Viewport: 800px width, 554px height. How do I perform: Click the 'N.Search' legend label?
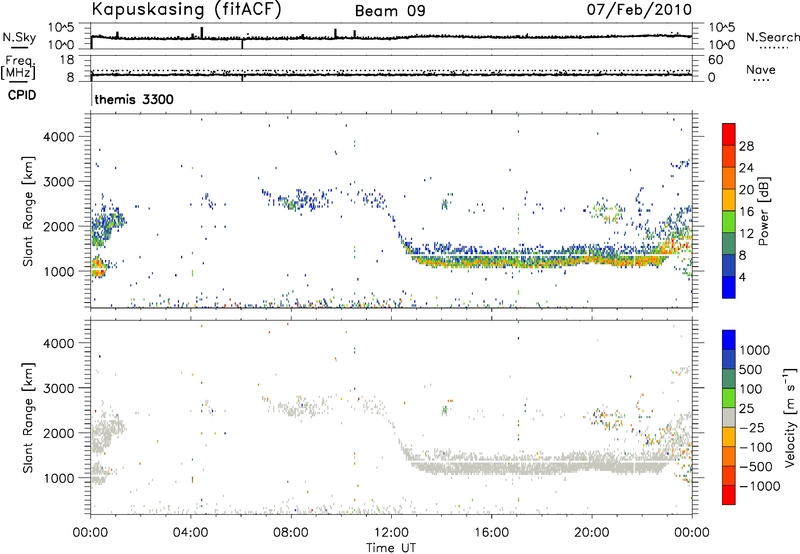point(773,37)
